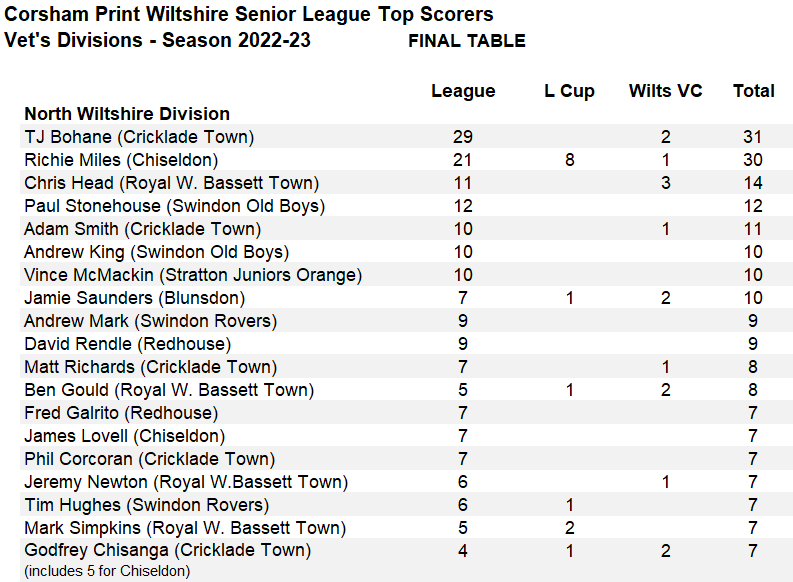Click the Wilts VC column header
793x582 pixels.
(665, 91)
